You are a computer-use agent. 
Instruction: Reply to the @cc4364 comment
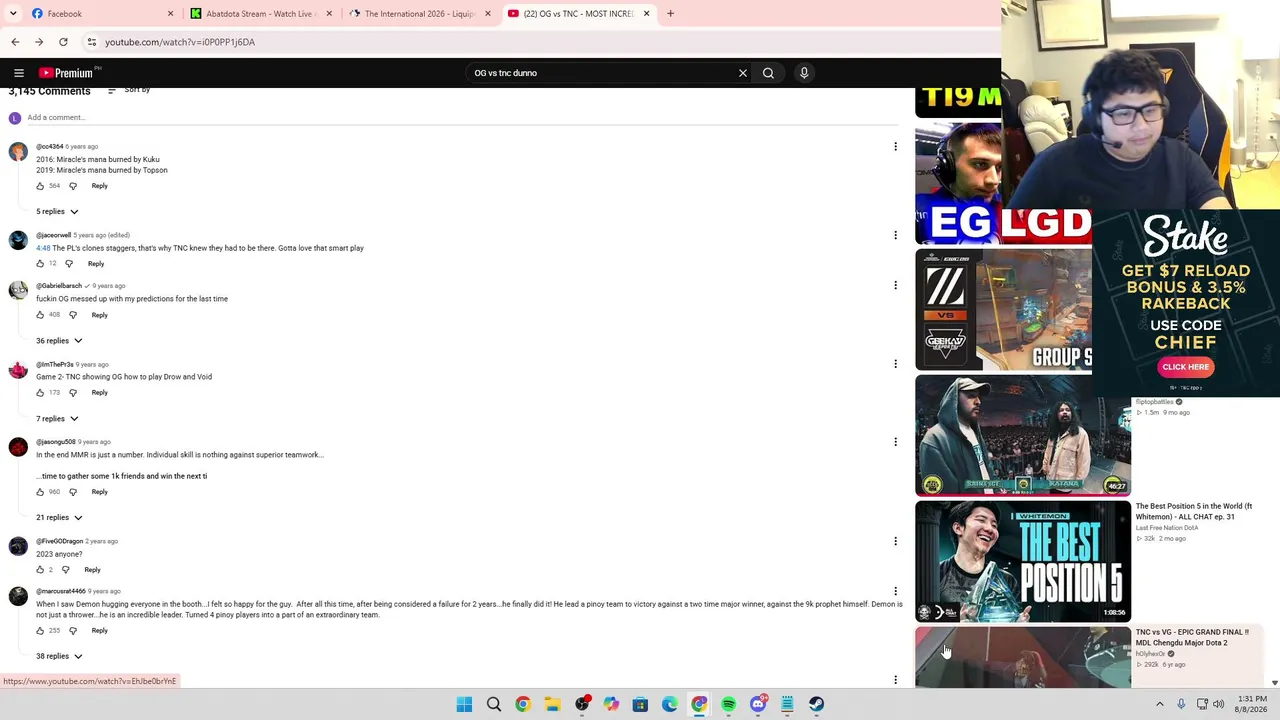[x=100, y=186]
